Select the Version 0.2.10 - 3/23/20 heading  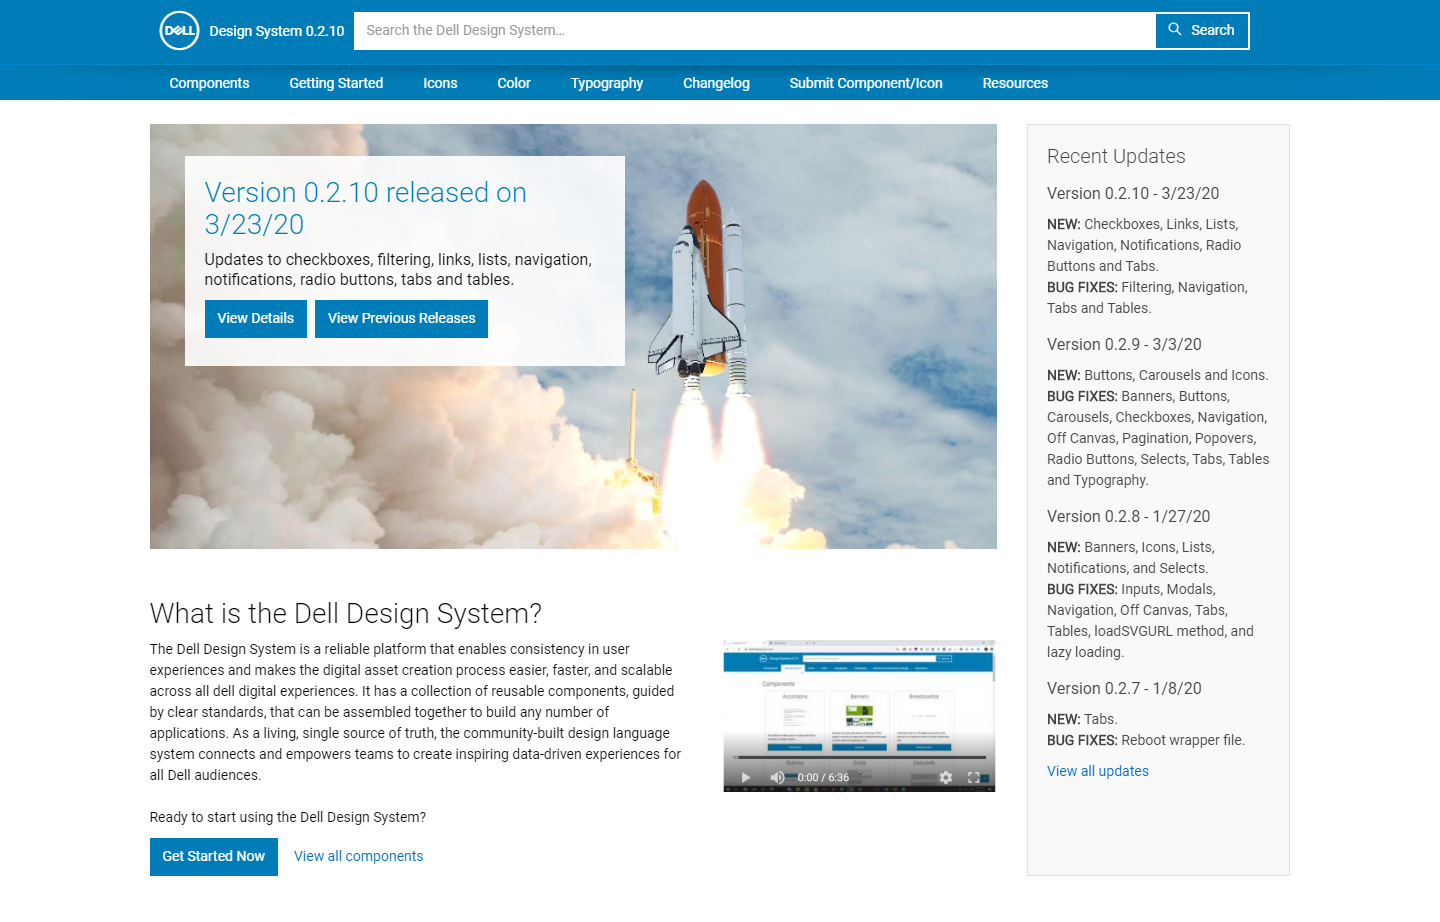1133,193
